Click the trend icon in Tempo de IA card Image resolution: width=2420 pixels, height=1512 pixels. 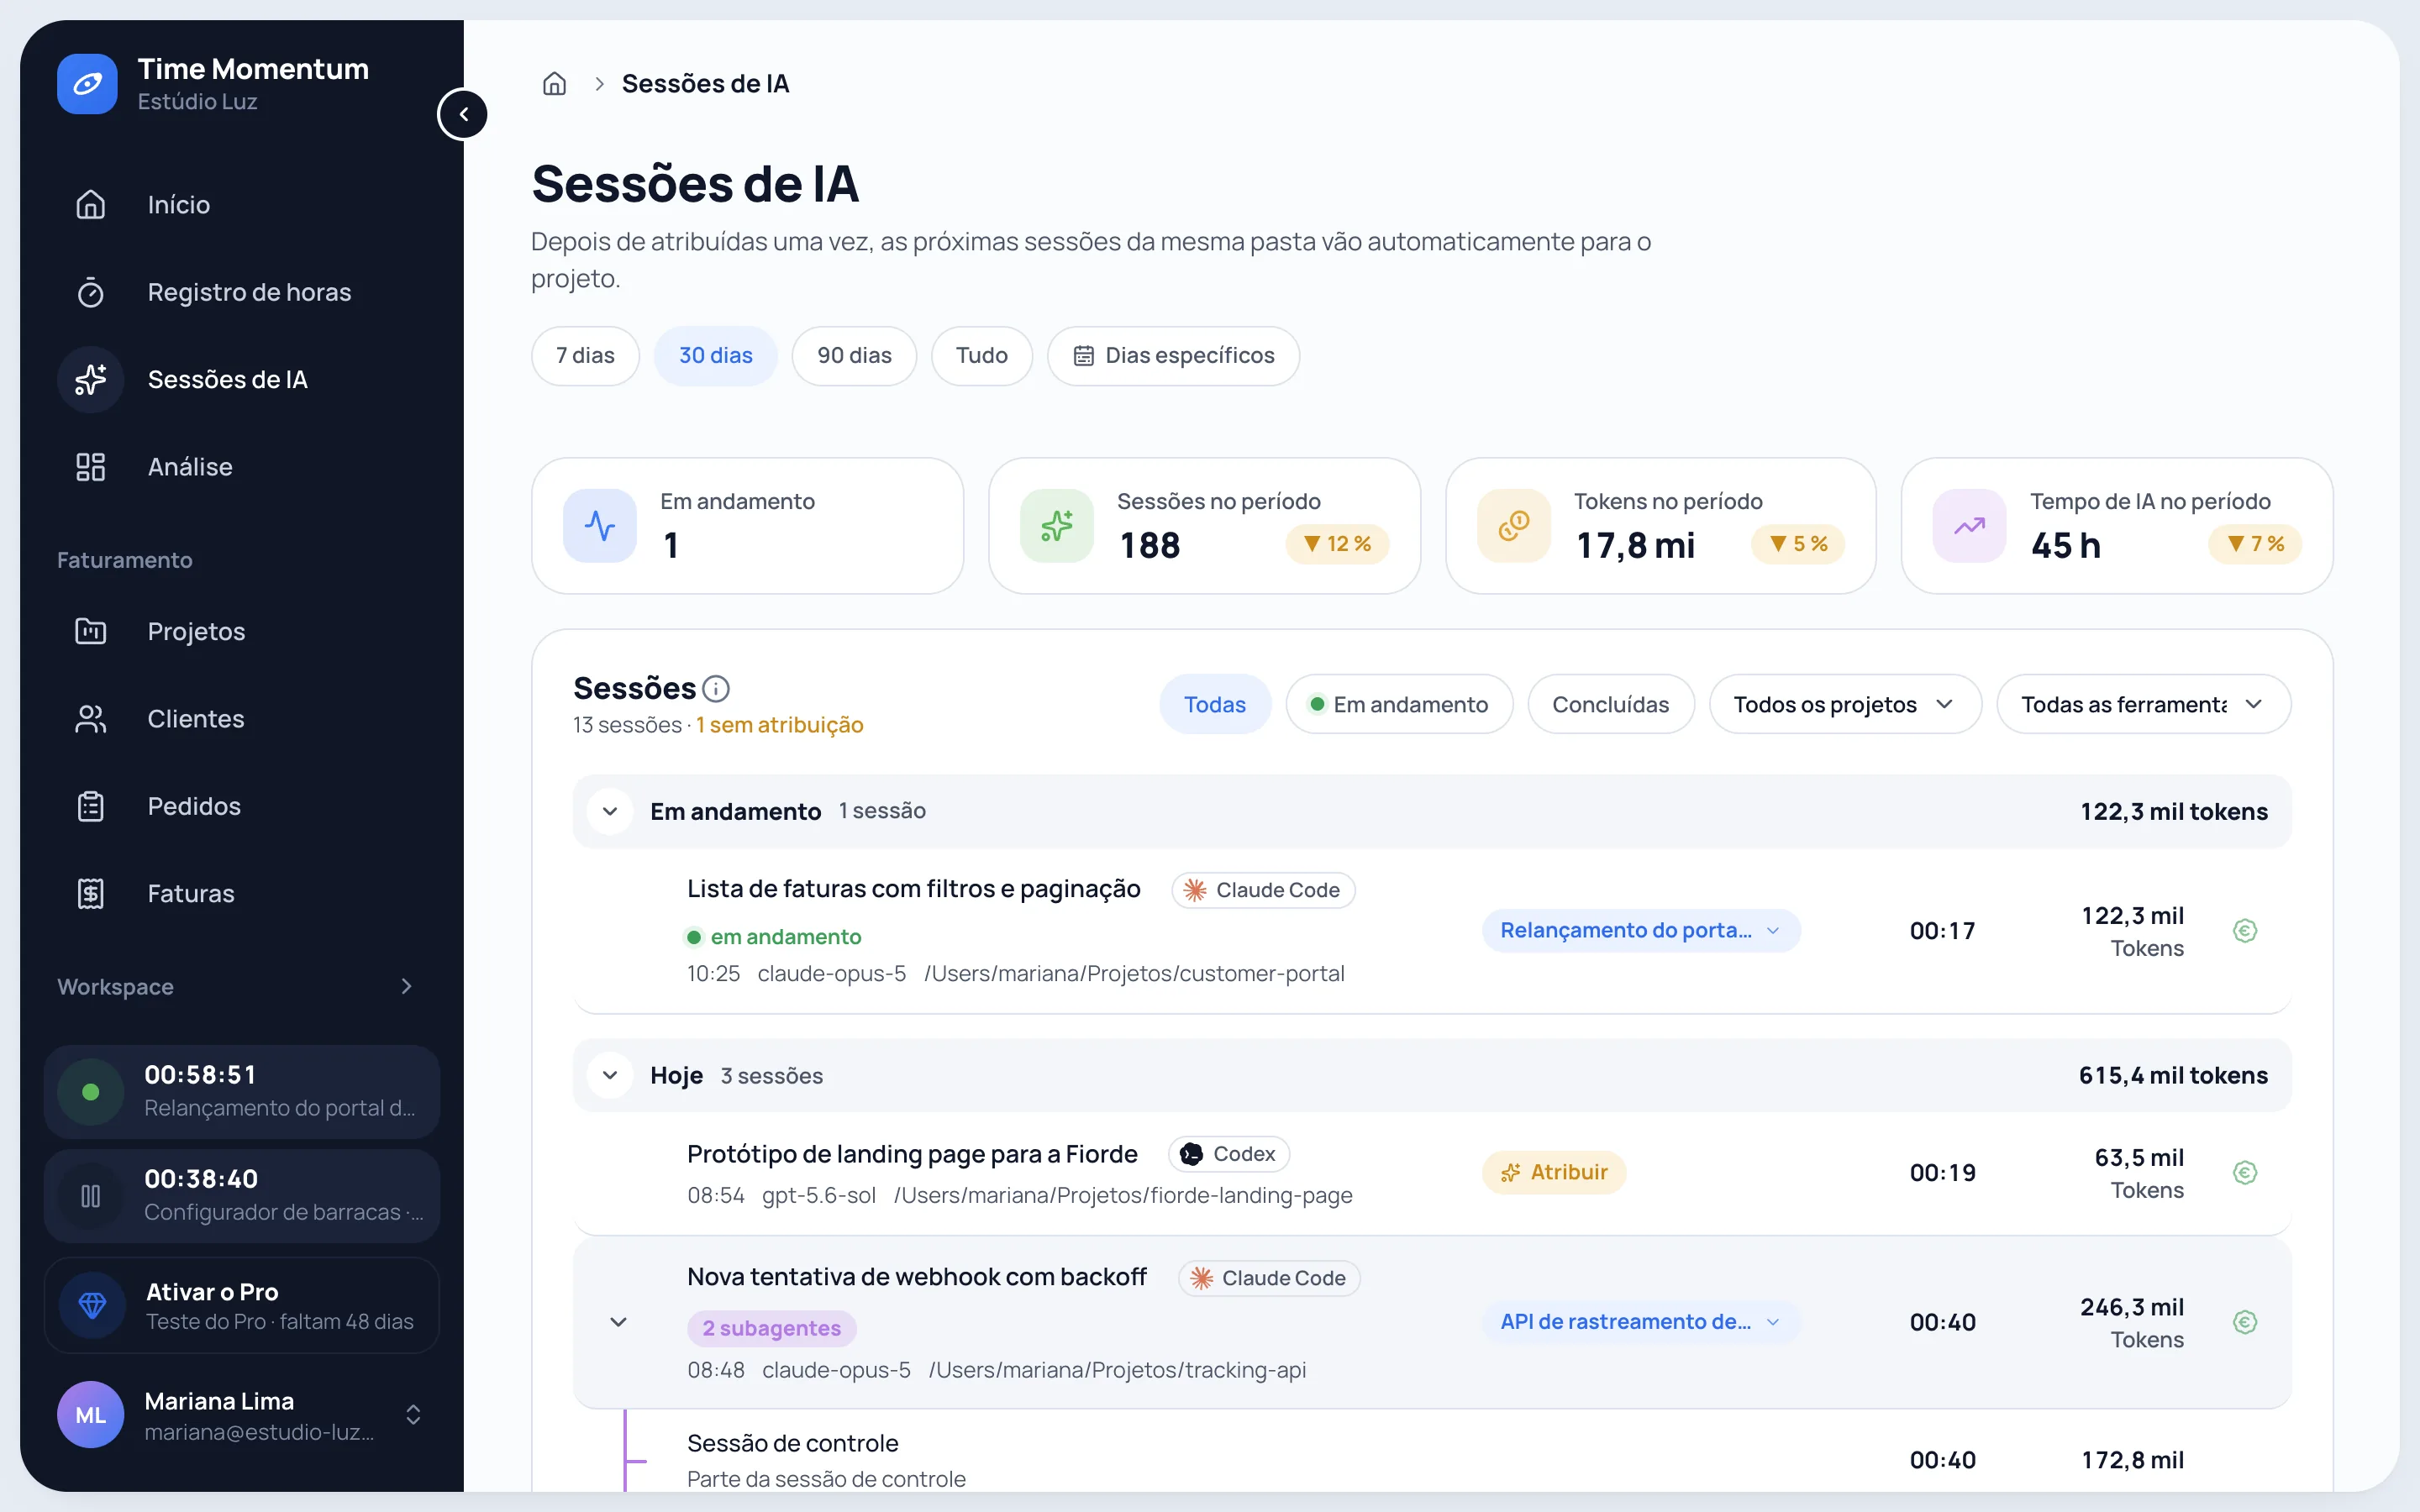[1970, 526]
